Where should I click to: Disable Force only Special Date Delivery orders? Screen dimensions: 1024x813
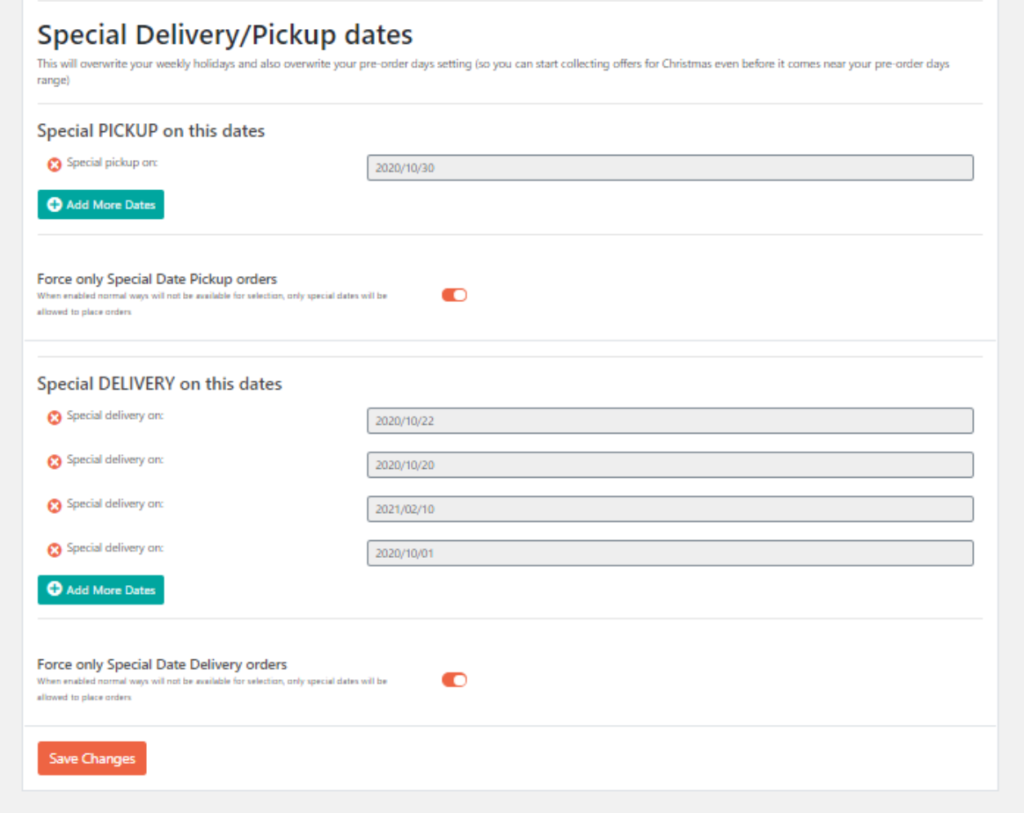pos(454,680)
